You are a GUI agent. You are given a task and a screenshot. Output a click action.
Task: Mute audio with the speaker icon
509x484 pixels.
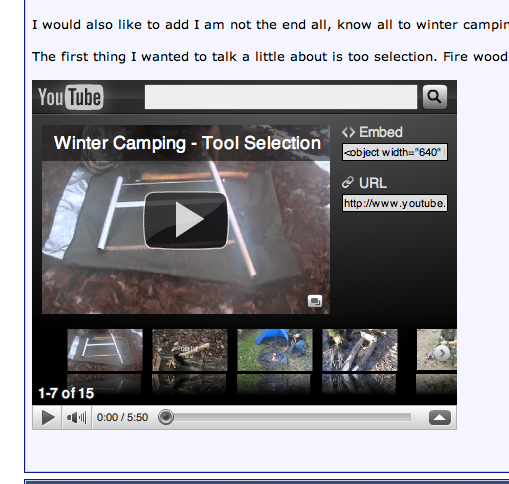click(77, 417)
